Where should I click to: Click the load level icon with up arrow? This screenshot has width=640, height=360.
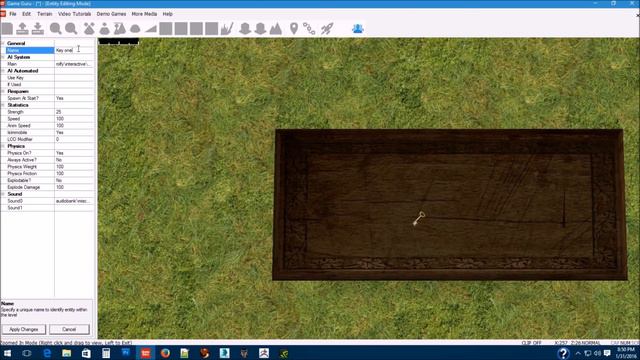click(x=22, y=29)
